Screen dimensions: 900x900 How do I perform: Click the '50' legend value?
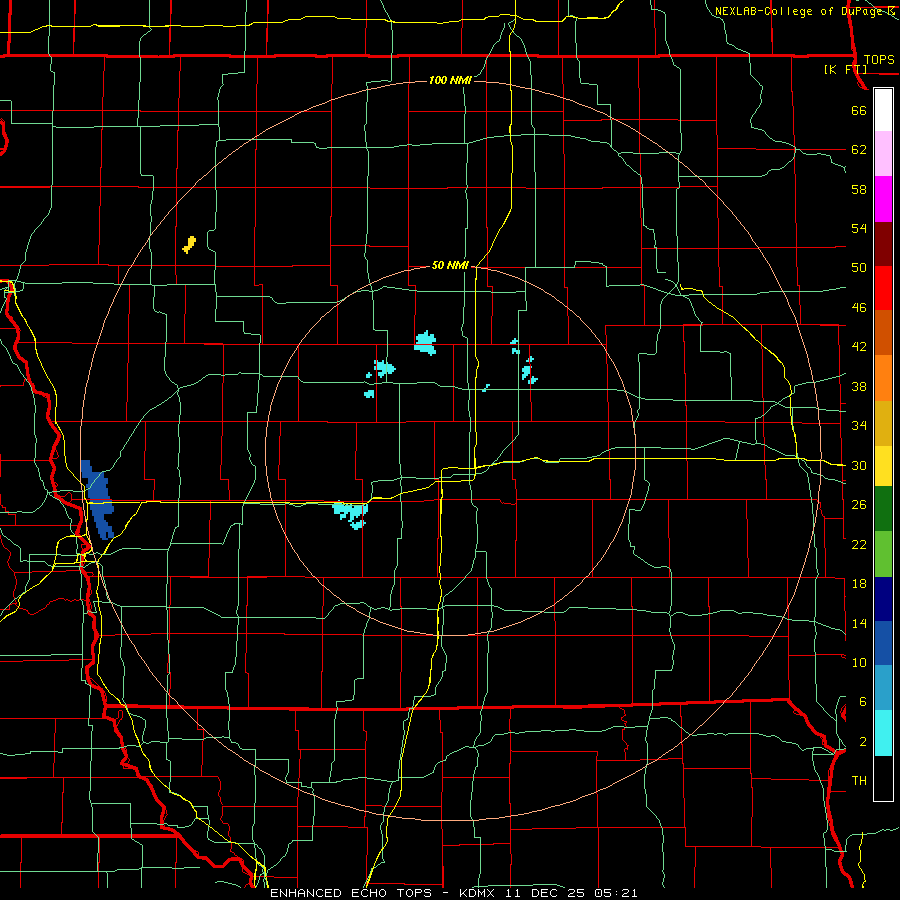pos(859,268)
